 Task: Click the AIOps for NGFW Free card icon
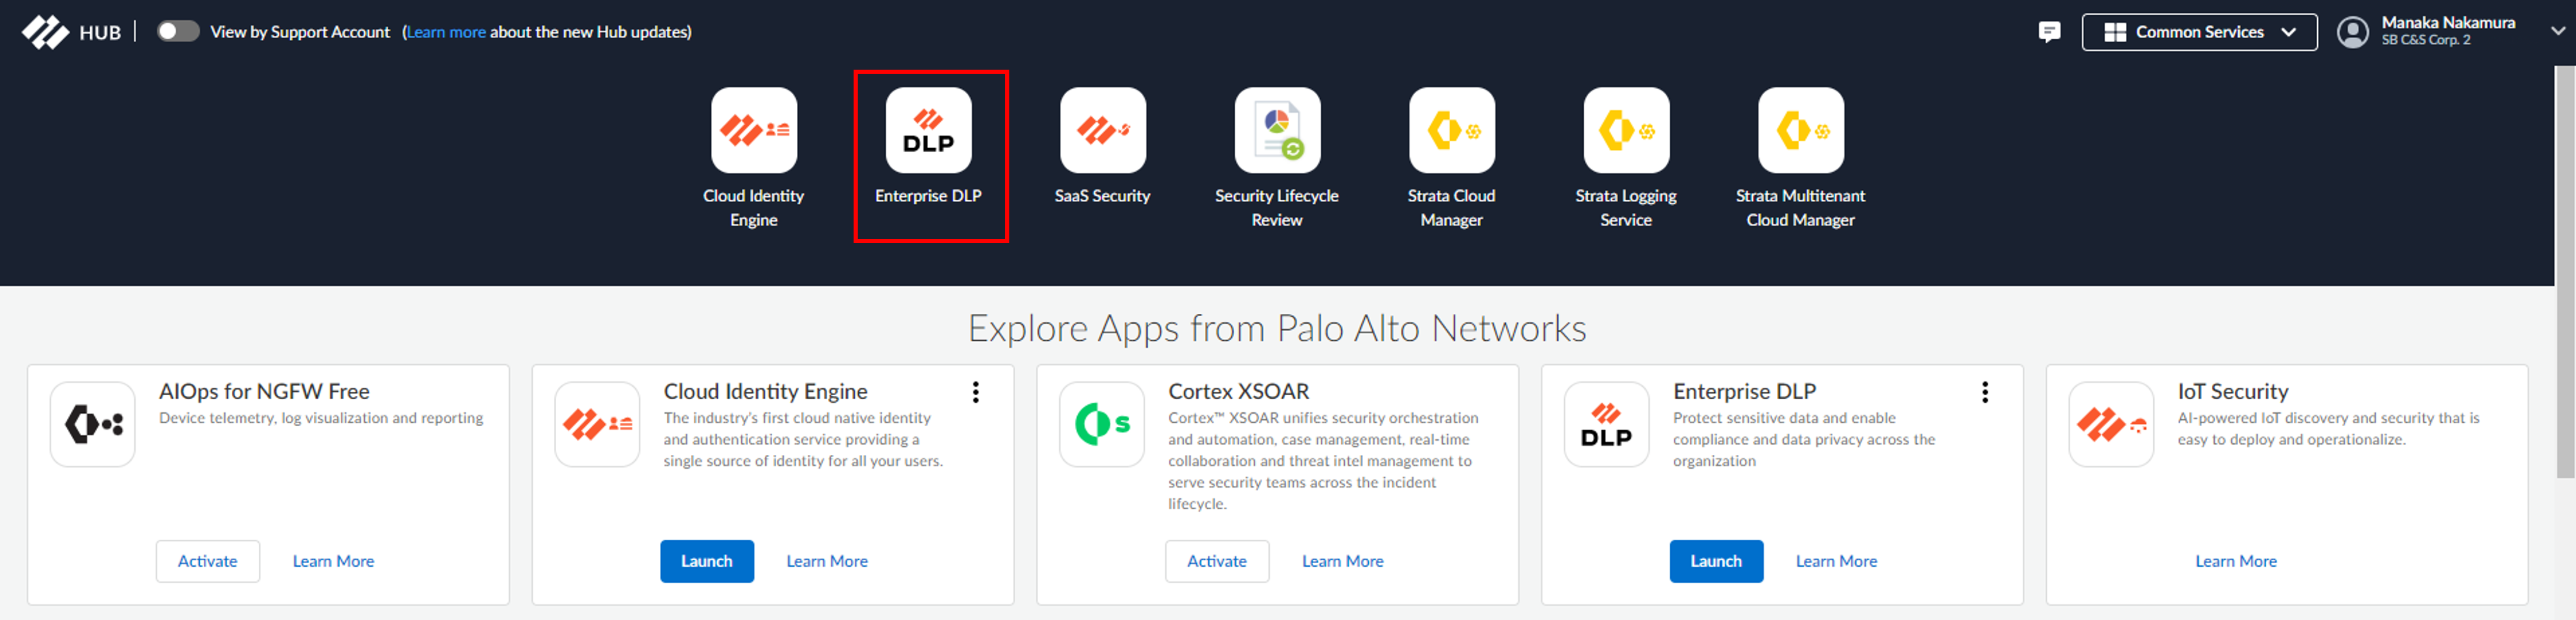coord(93,424)
